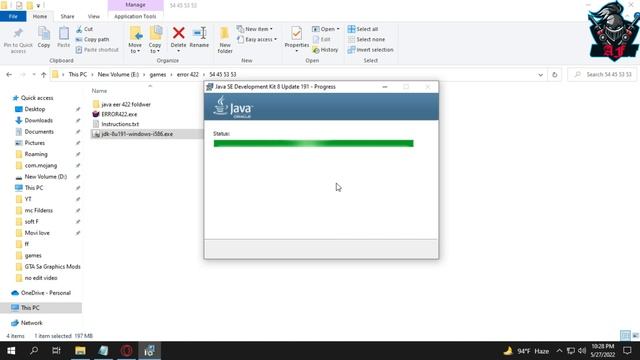Viewport: 640px width, 360px height.
Task: Open the Windows Start menu
Action: (x=11, y=351)
